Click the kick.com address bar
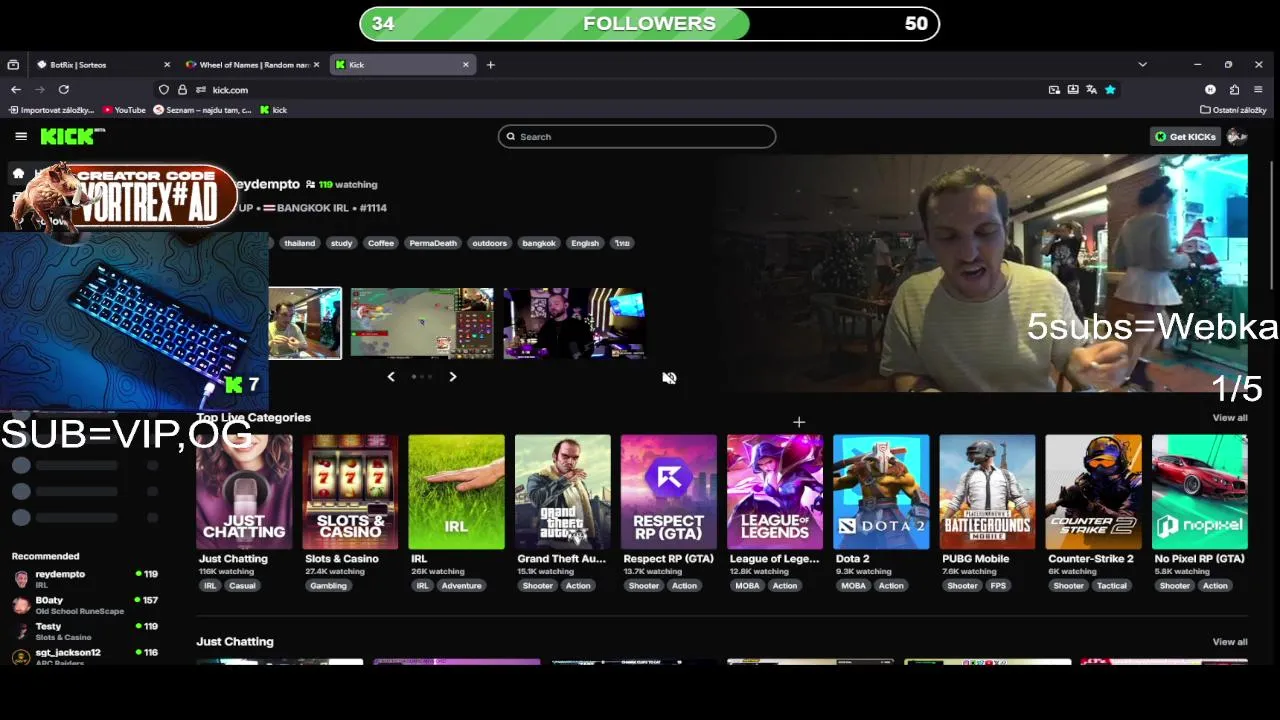The height and width of the screenshot is (720, 1280). pos(600,90)
